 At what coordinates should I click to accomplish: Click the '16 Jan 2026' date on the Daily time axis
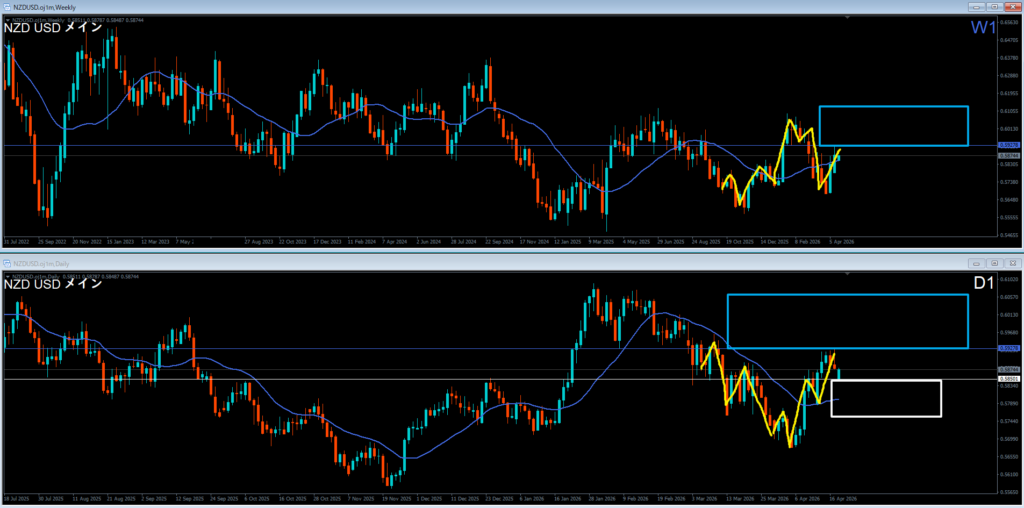(568, 498)
